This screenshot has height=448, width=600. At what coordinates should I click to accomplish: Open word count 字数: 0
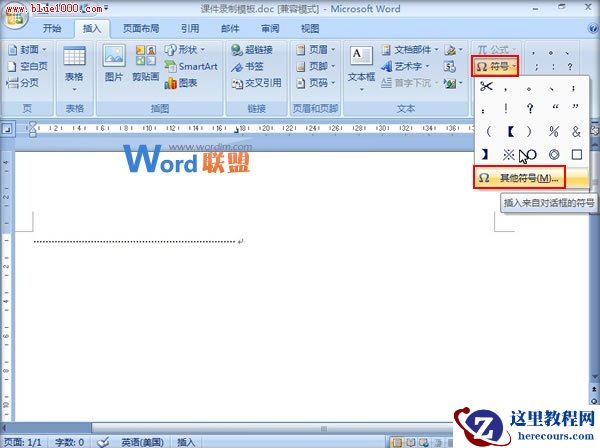click(x=70, y=442)
